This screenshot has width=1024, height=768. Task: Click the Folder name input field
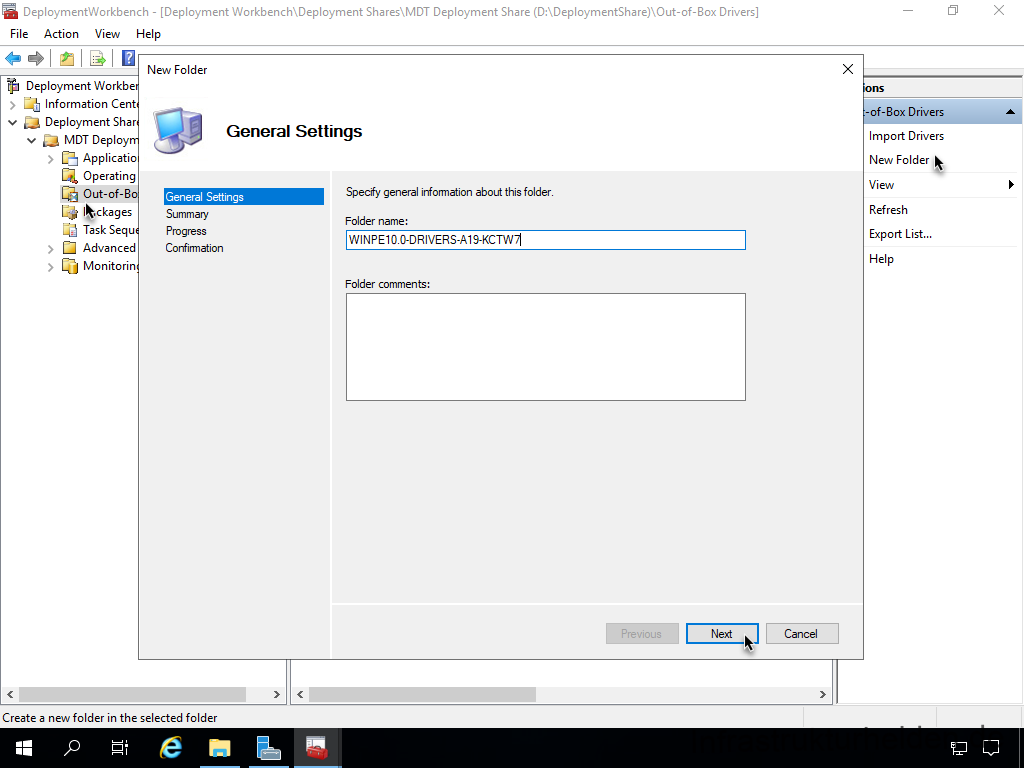pos(545,240)
